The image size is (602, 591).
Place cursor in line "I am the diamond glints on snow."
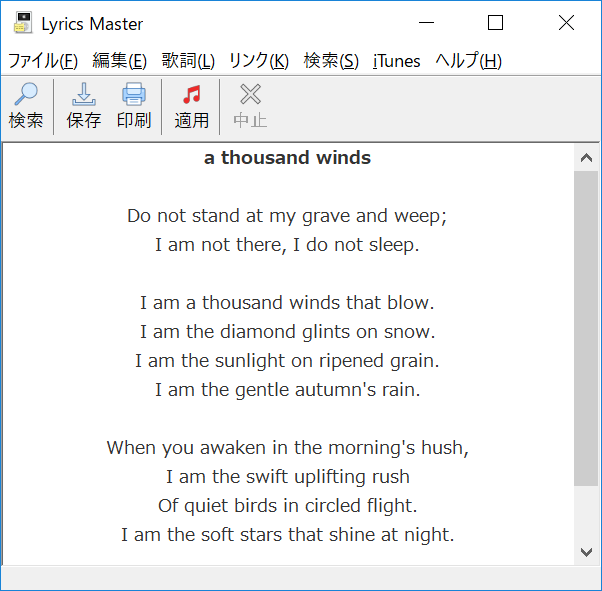pos(287,332)
